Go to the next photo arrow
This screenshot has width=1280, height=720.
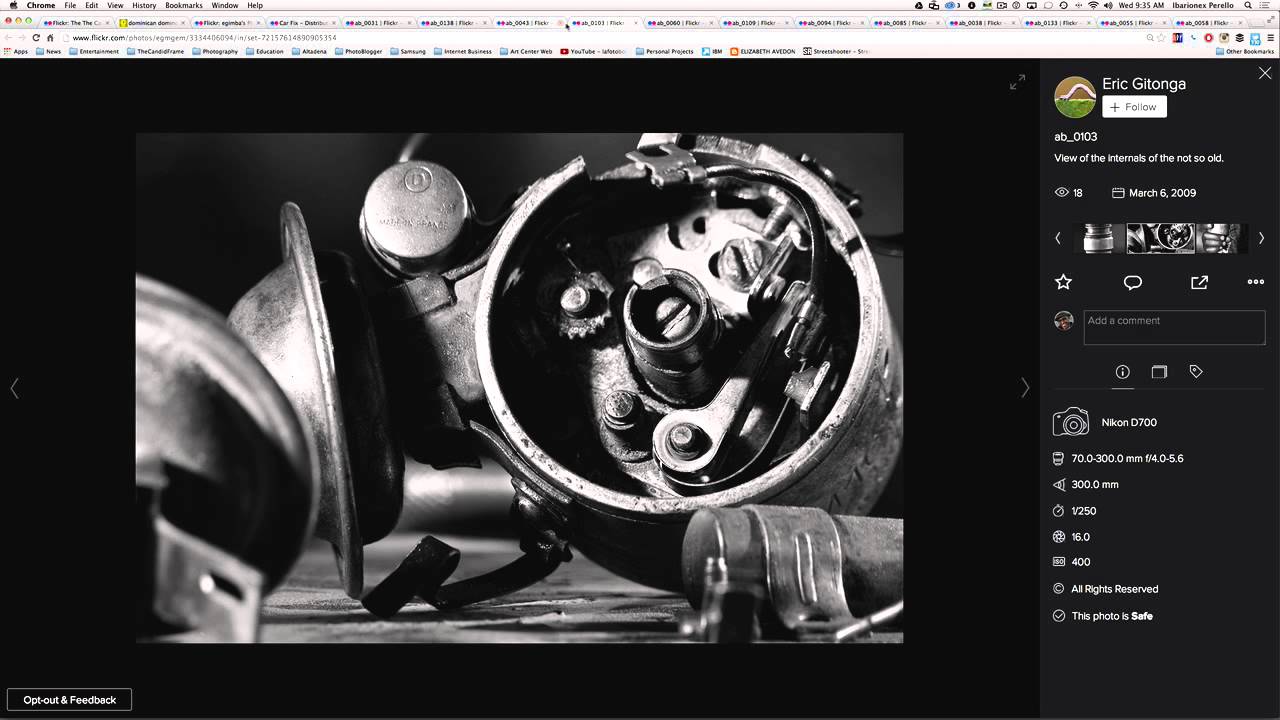1025,388
